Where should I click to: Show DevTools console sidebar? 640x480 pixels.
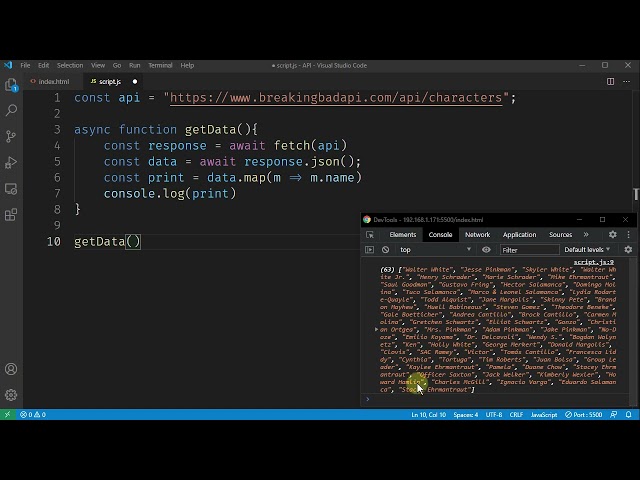[369, 250]
